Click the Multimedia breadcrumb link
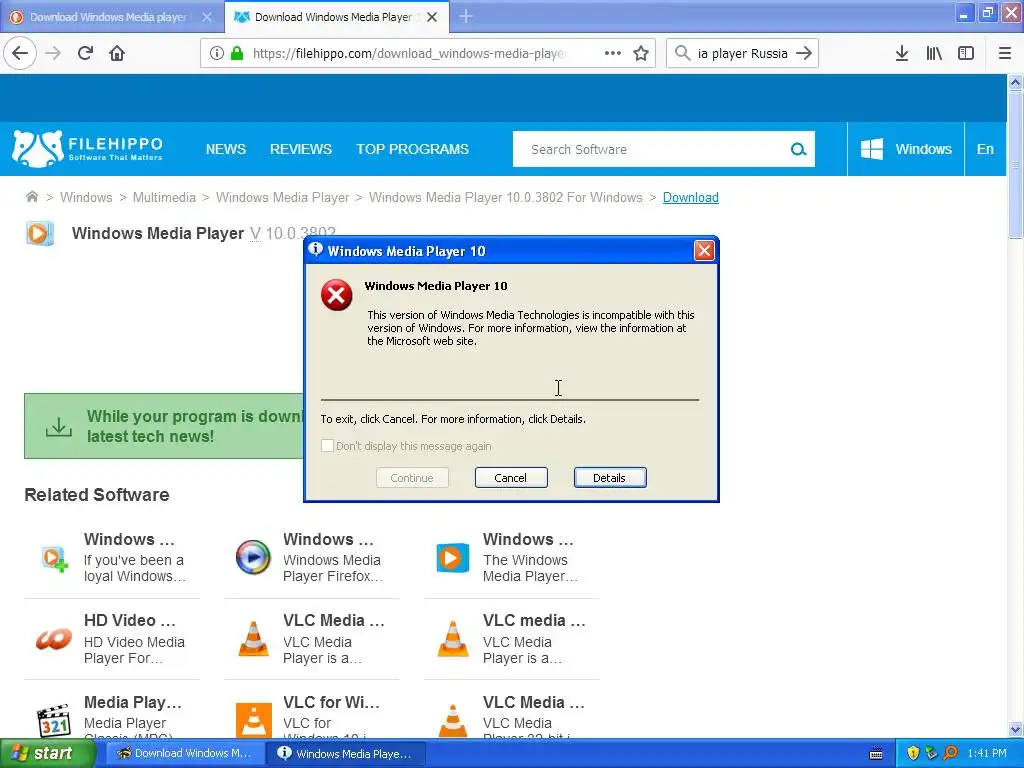This screenshot has height=768, width=1024. click(164, 197)
